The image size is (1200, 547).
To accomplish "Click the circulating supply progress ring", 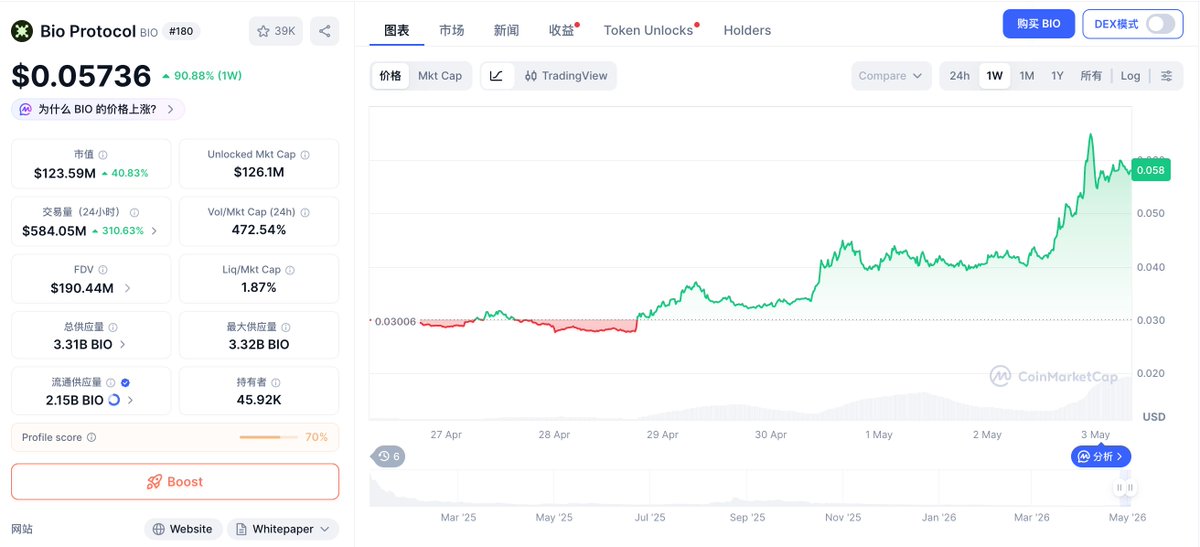I will point(114,400).
